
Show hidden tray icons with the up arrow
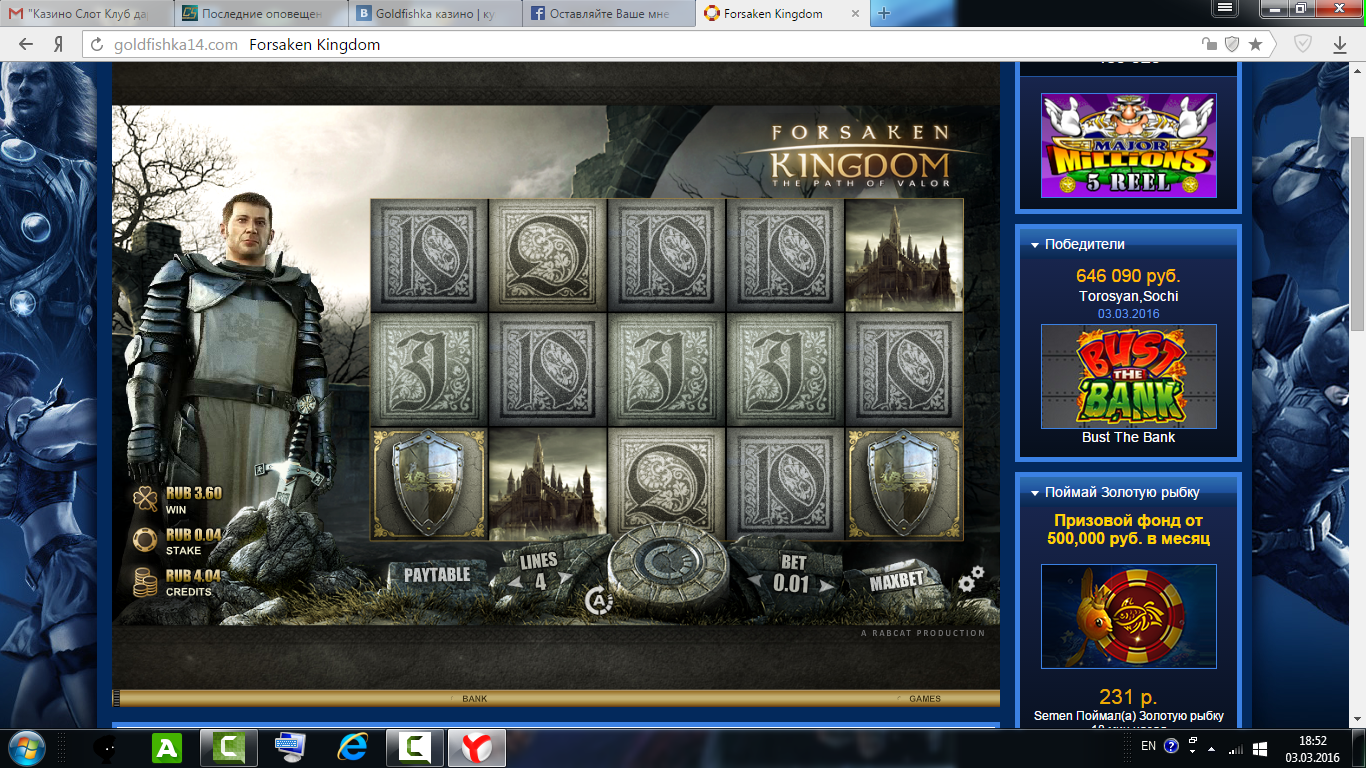click(x=1212, y=748)
